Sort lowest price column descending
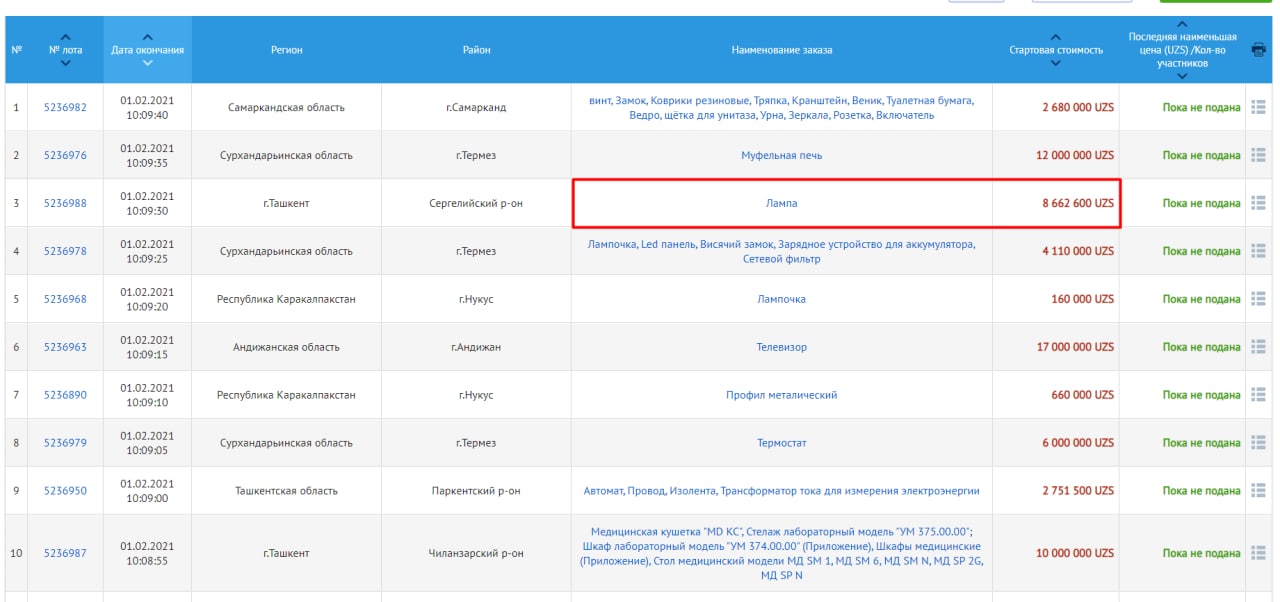1280x602 pixels. click(x=1182, y=76)
